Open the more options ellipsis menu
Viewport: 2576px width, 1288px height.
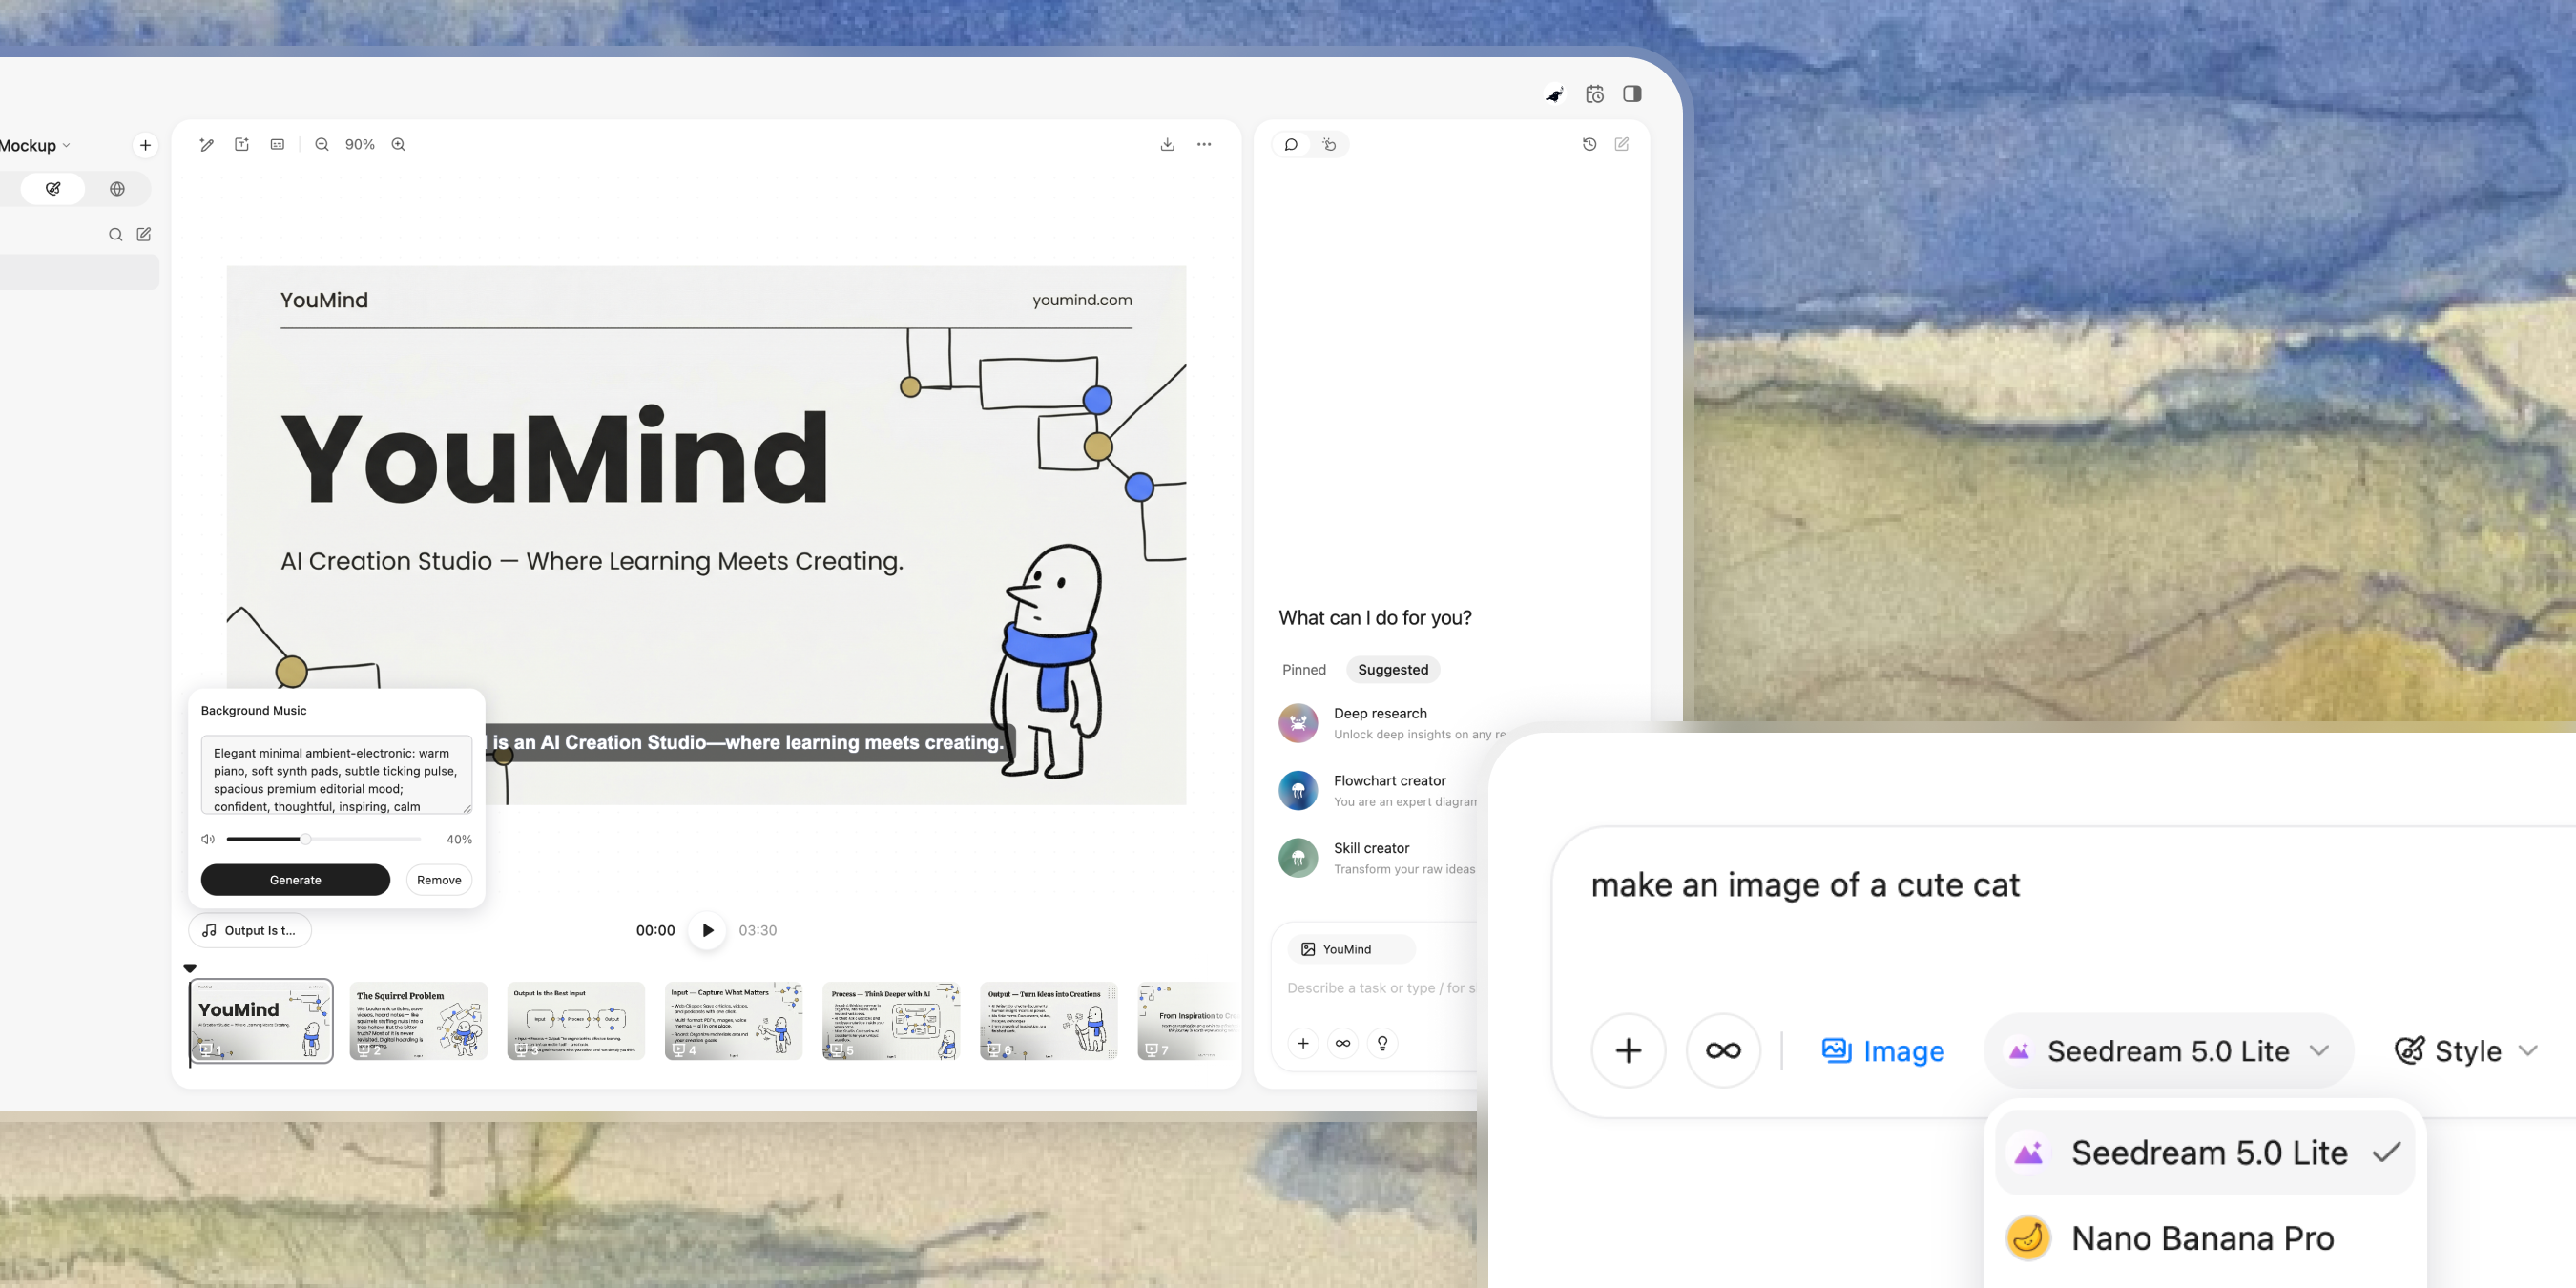(x=1204, y=144)
